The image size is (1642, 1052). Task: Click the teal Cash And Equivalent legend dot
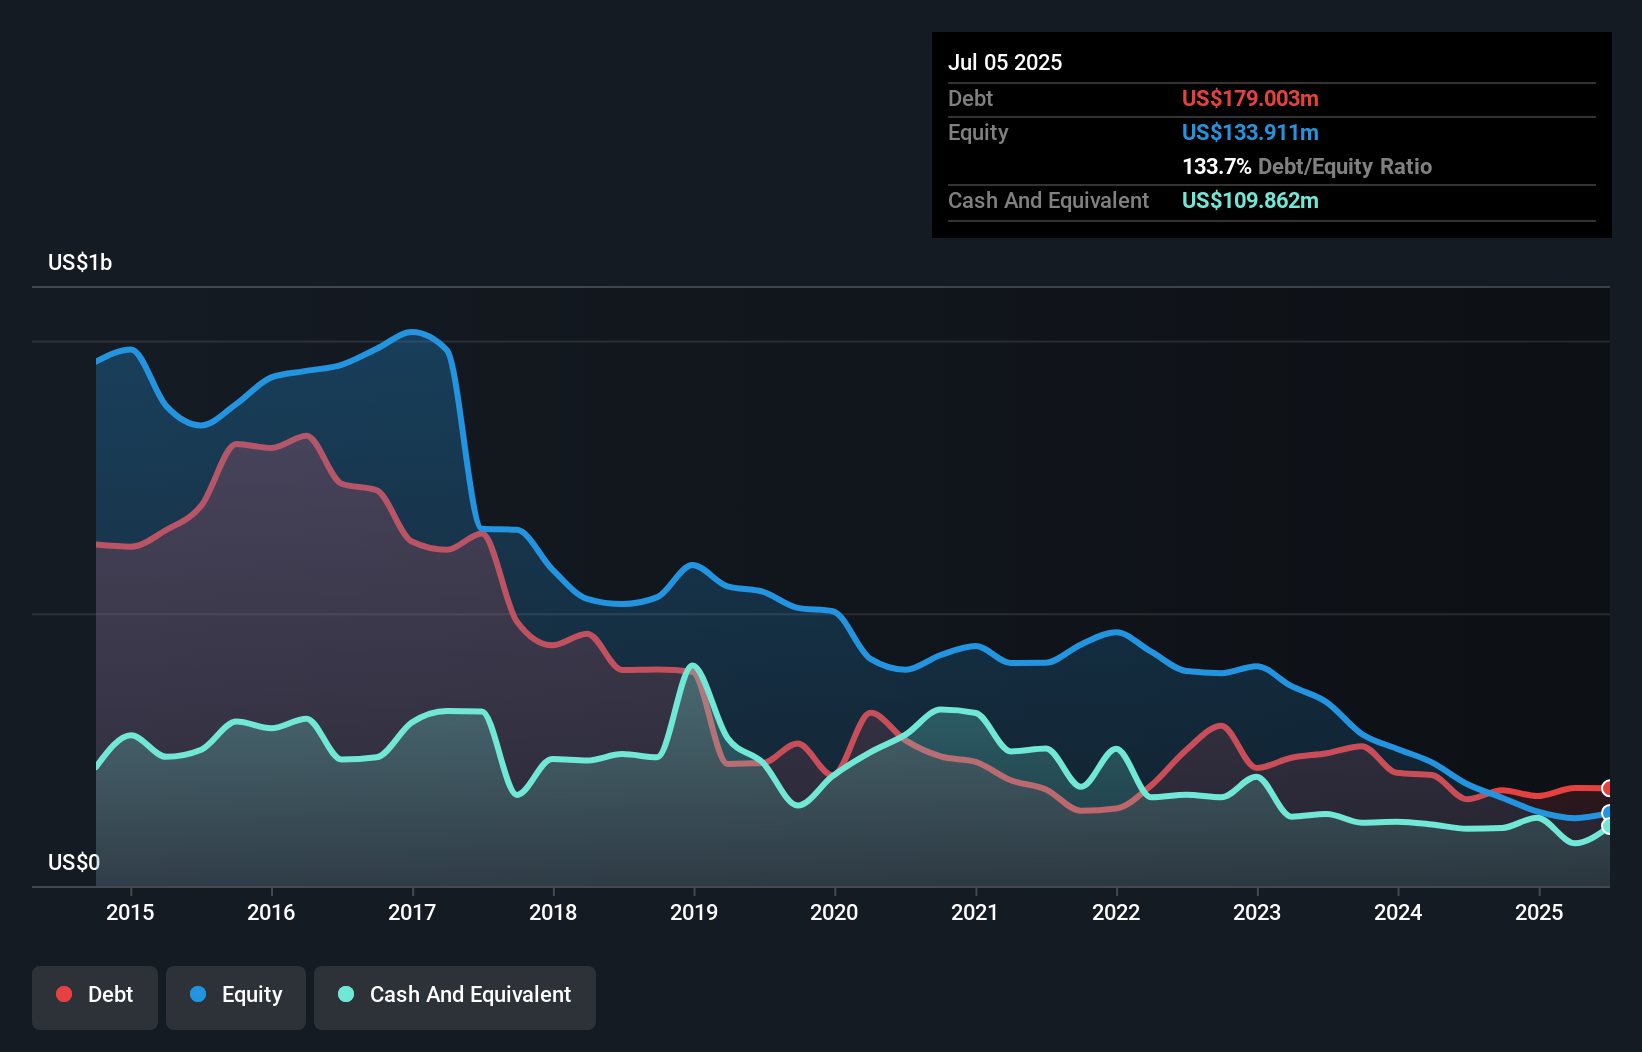pos(344,994)
